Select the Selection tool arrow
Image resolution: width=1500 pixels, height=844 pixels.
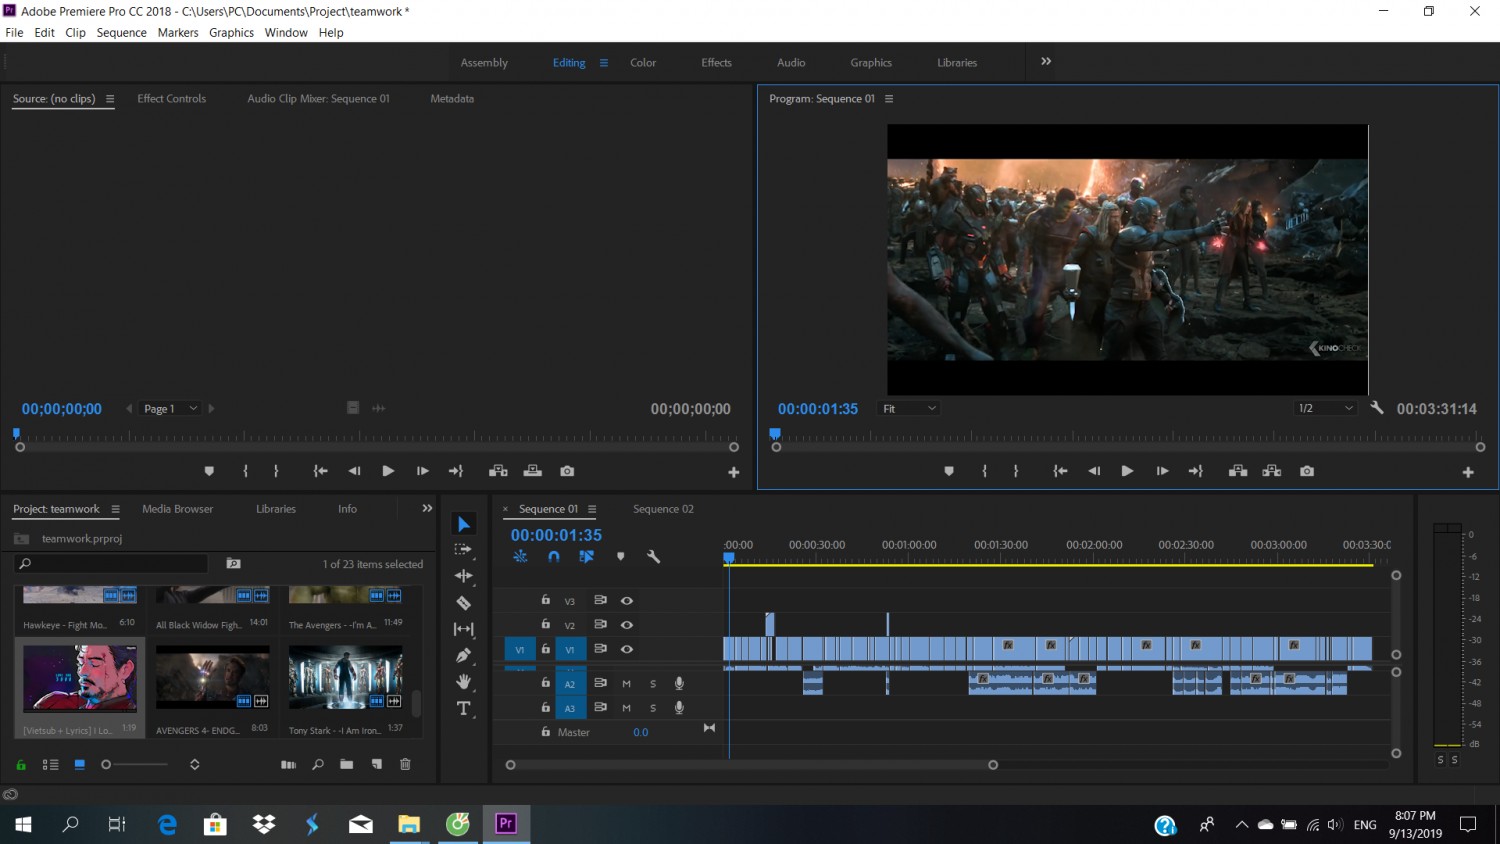tap(463, 524)
